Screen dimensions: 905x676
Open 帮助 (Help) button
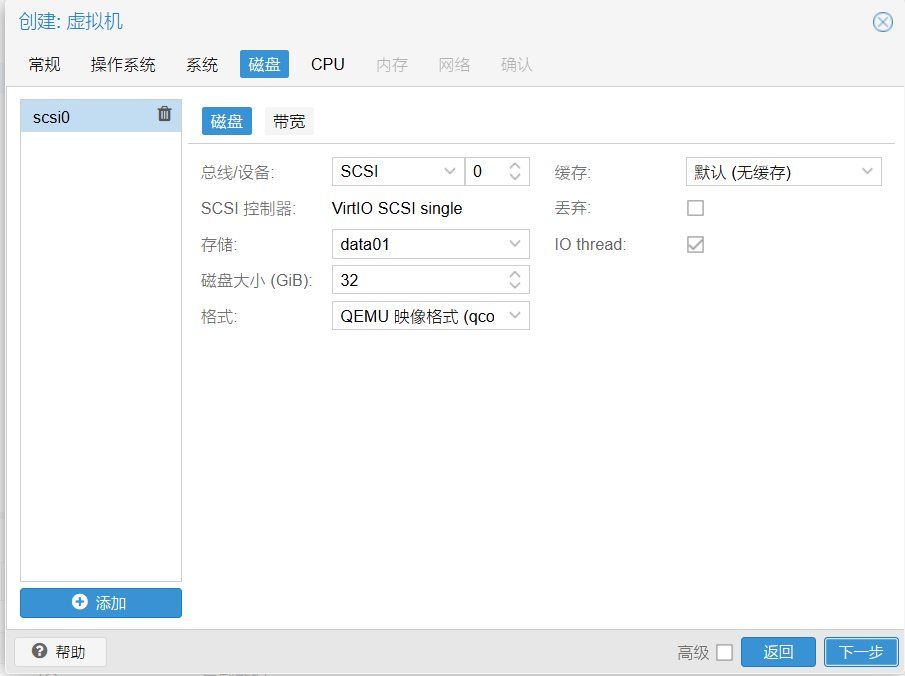point(60,652)
